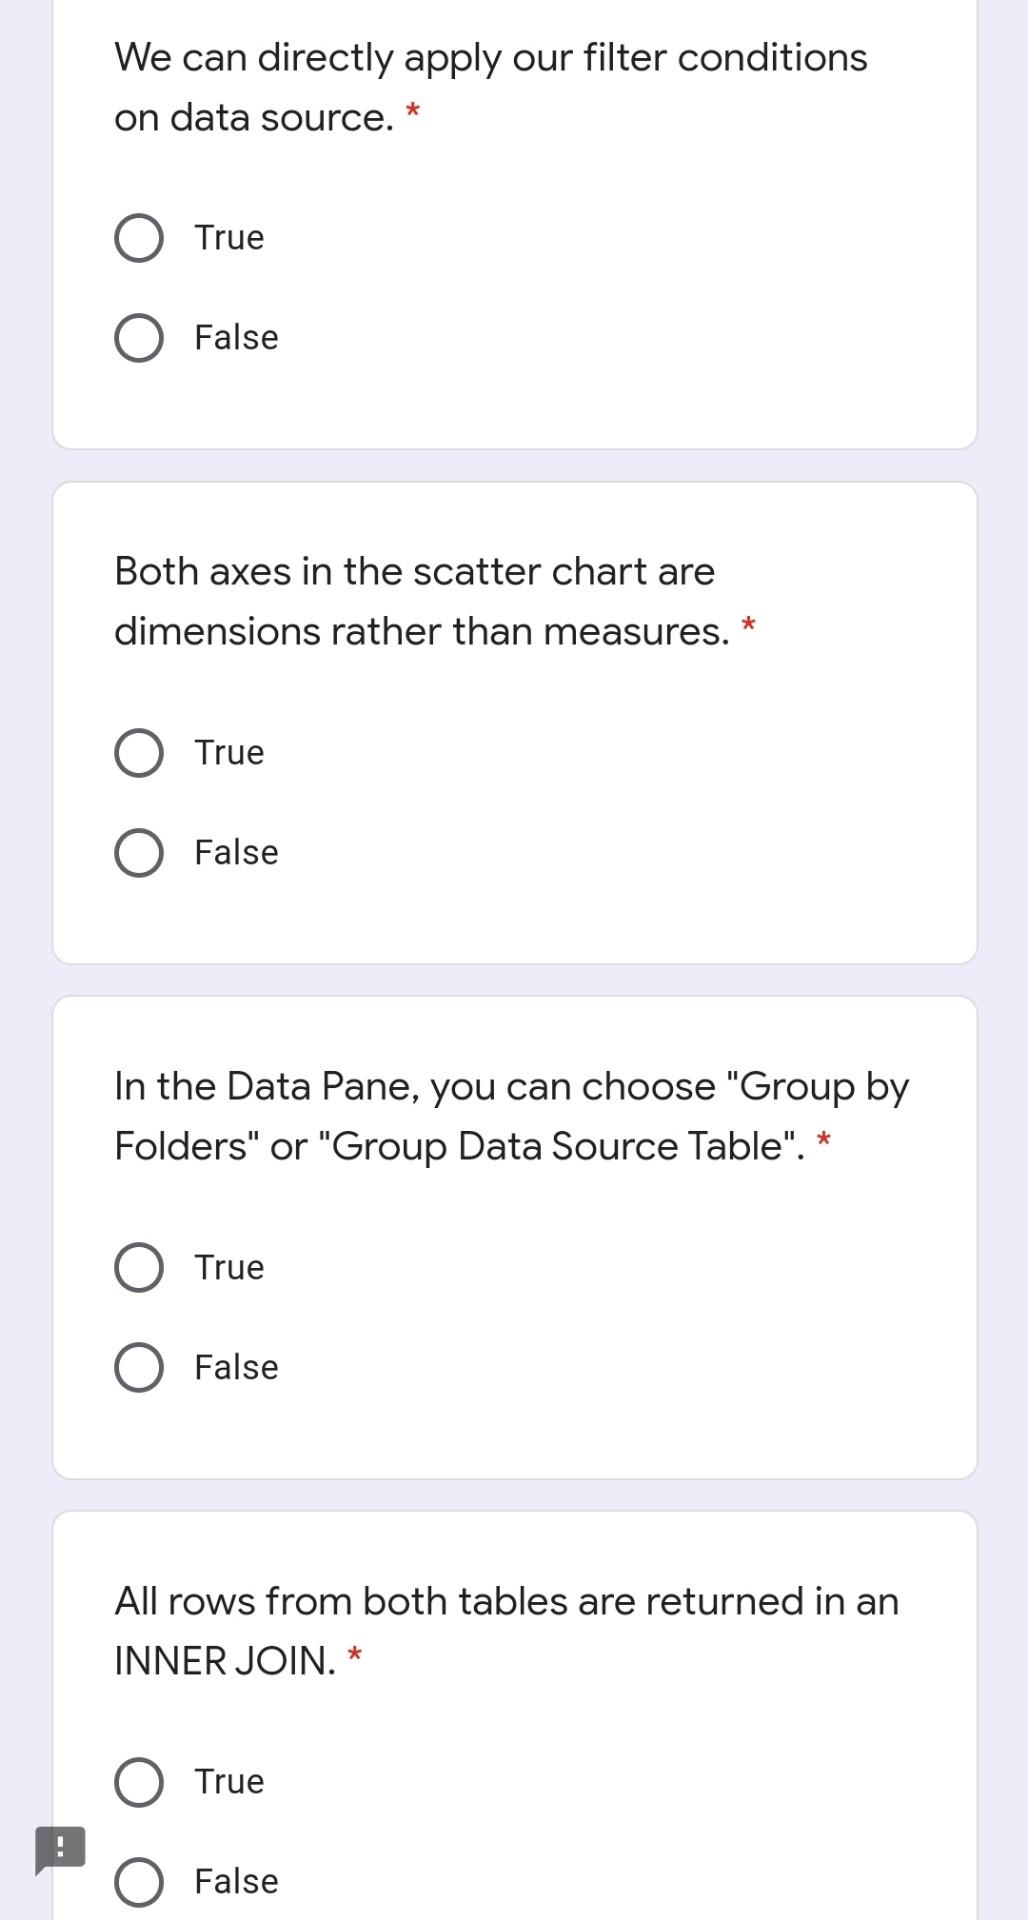Click 'False' label text under Data Pane question
The image size is (1028, 1920).
click(x=236, y=1368)
